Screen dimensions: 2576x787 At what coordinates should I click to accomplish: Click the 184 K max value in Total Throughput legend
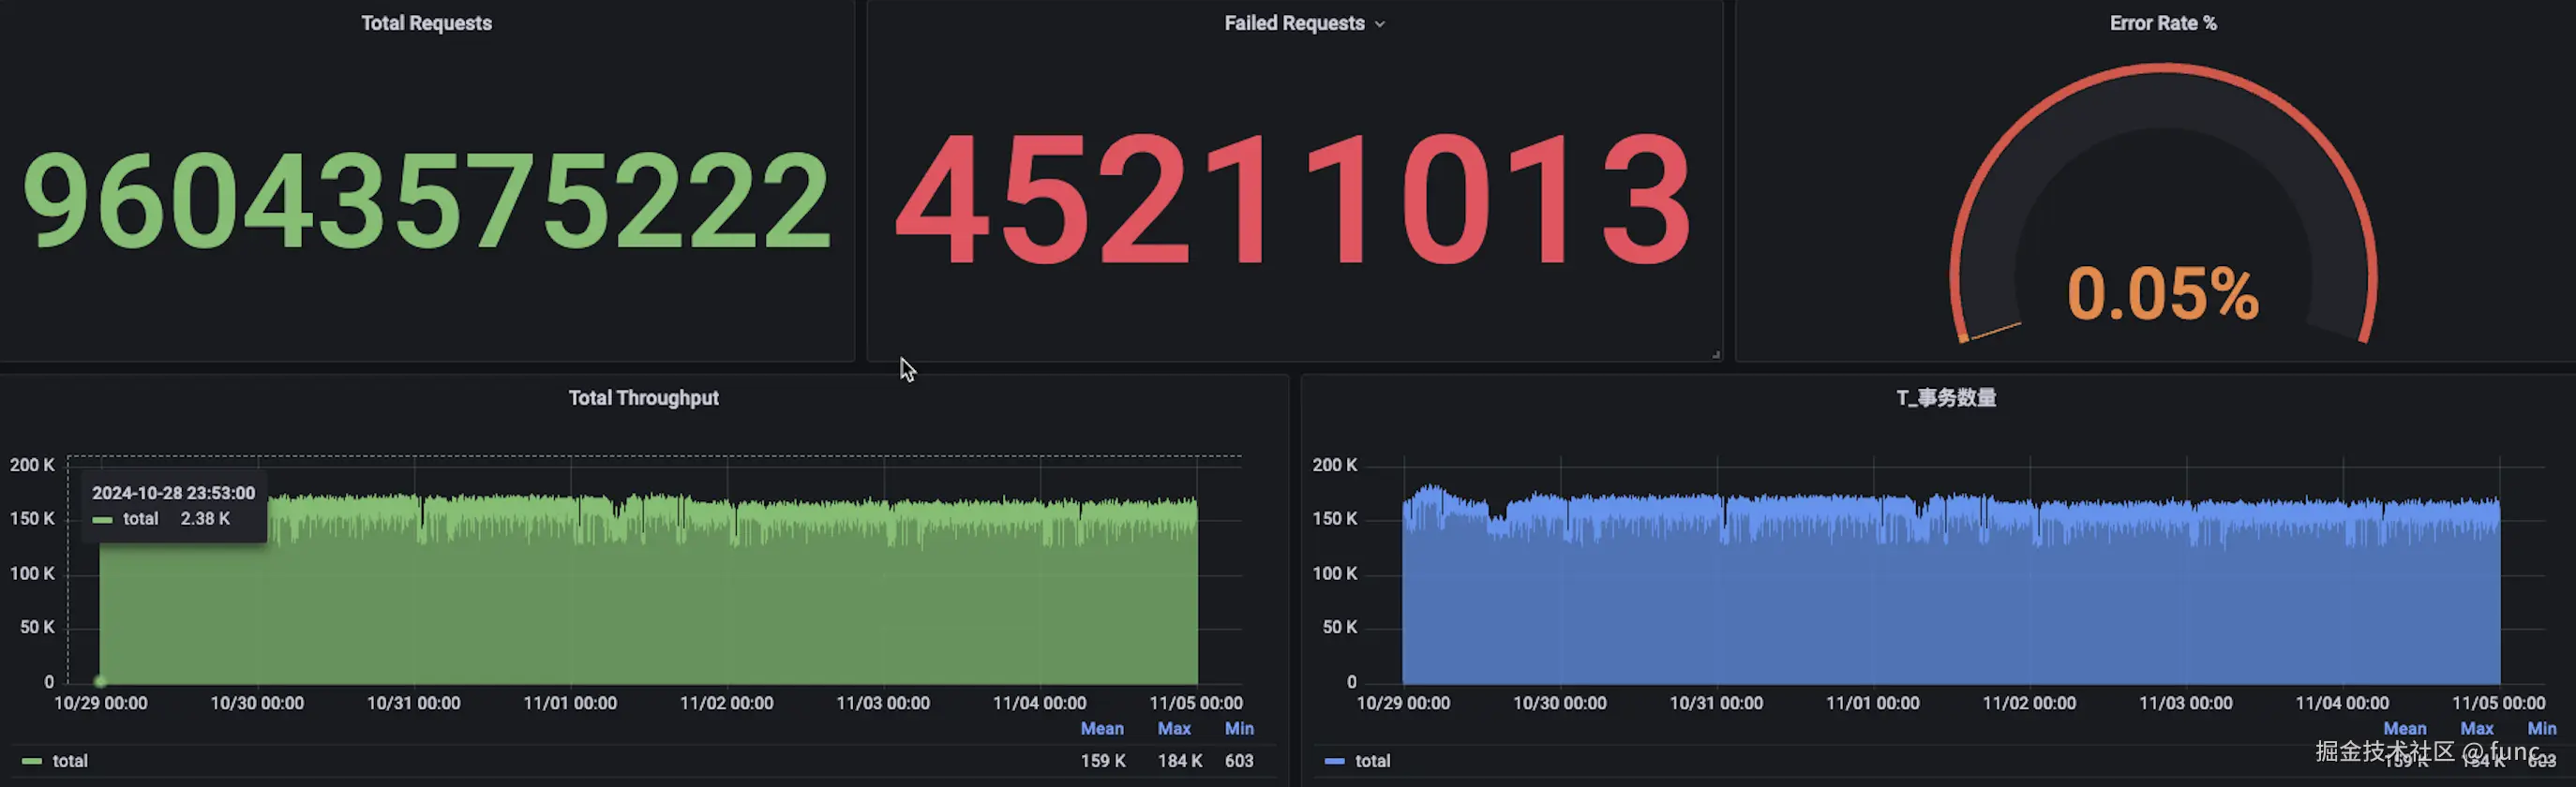pyautogui.click(x=1180, y=761)
